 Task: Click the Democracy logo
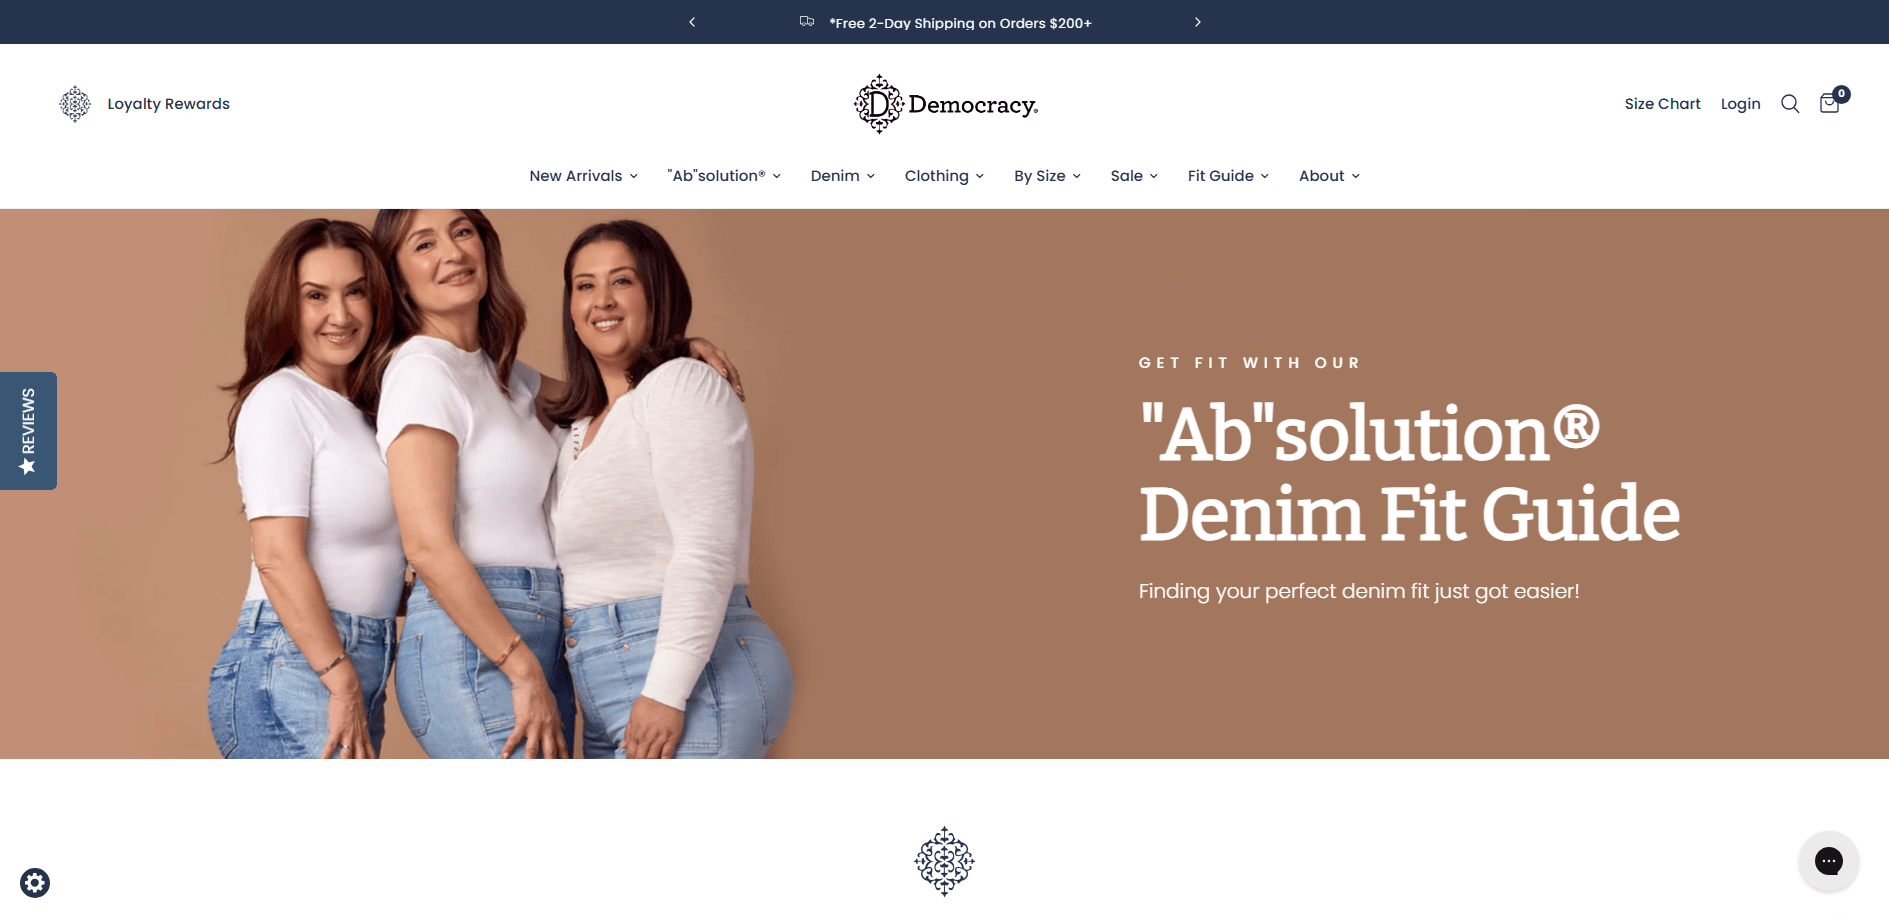click(x=945, y=104)
